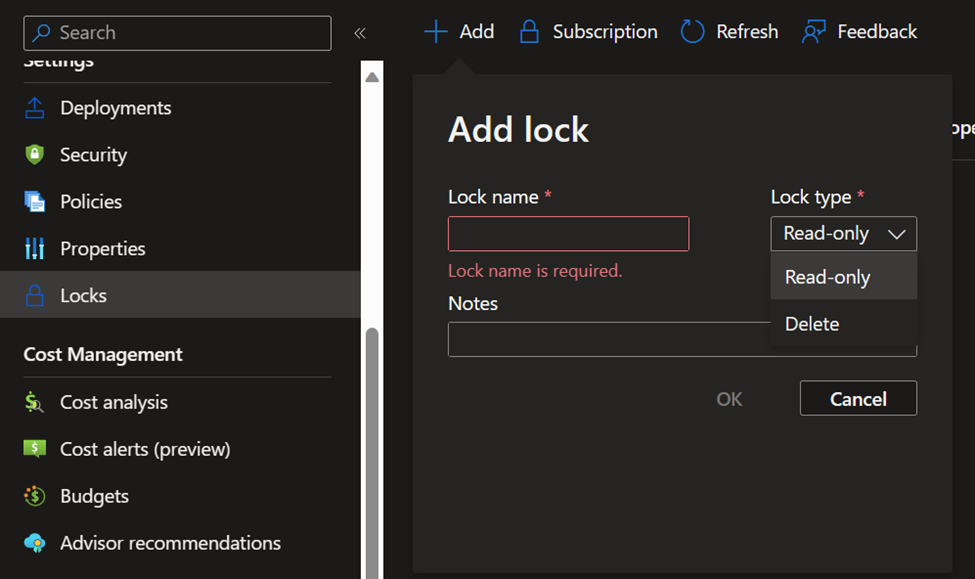Collapse the sidebar with the double chevron

tap(360, 31)
